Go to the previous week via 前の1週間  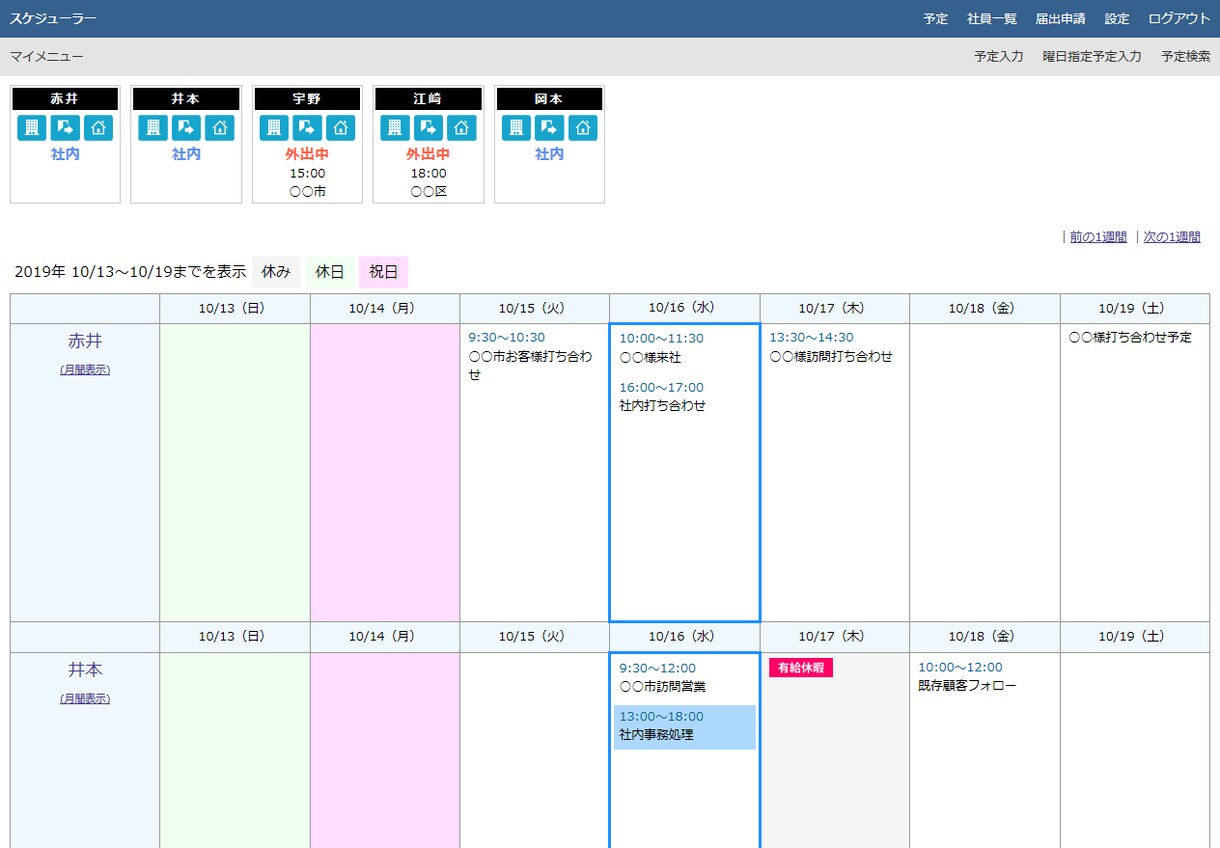(1098, 237)
